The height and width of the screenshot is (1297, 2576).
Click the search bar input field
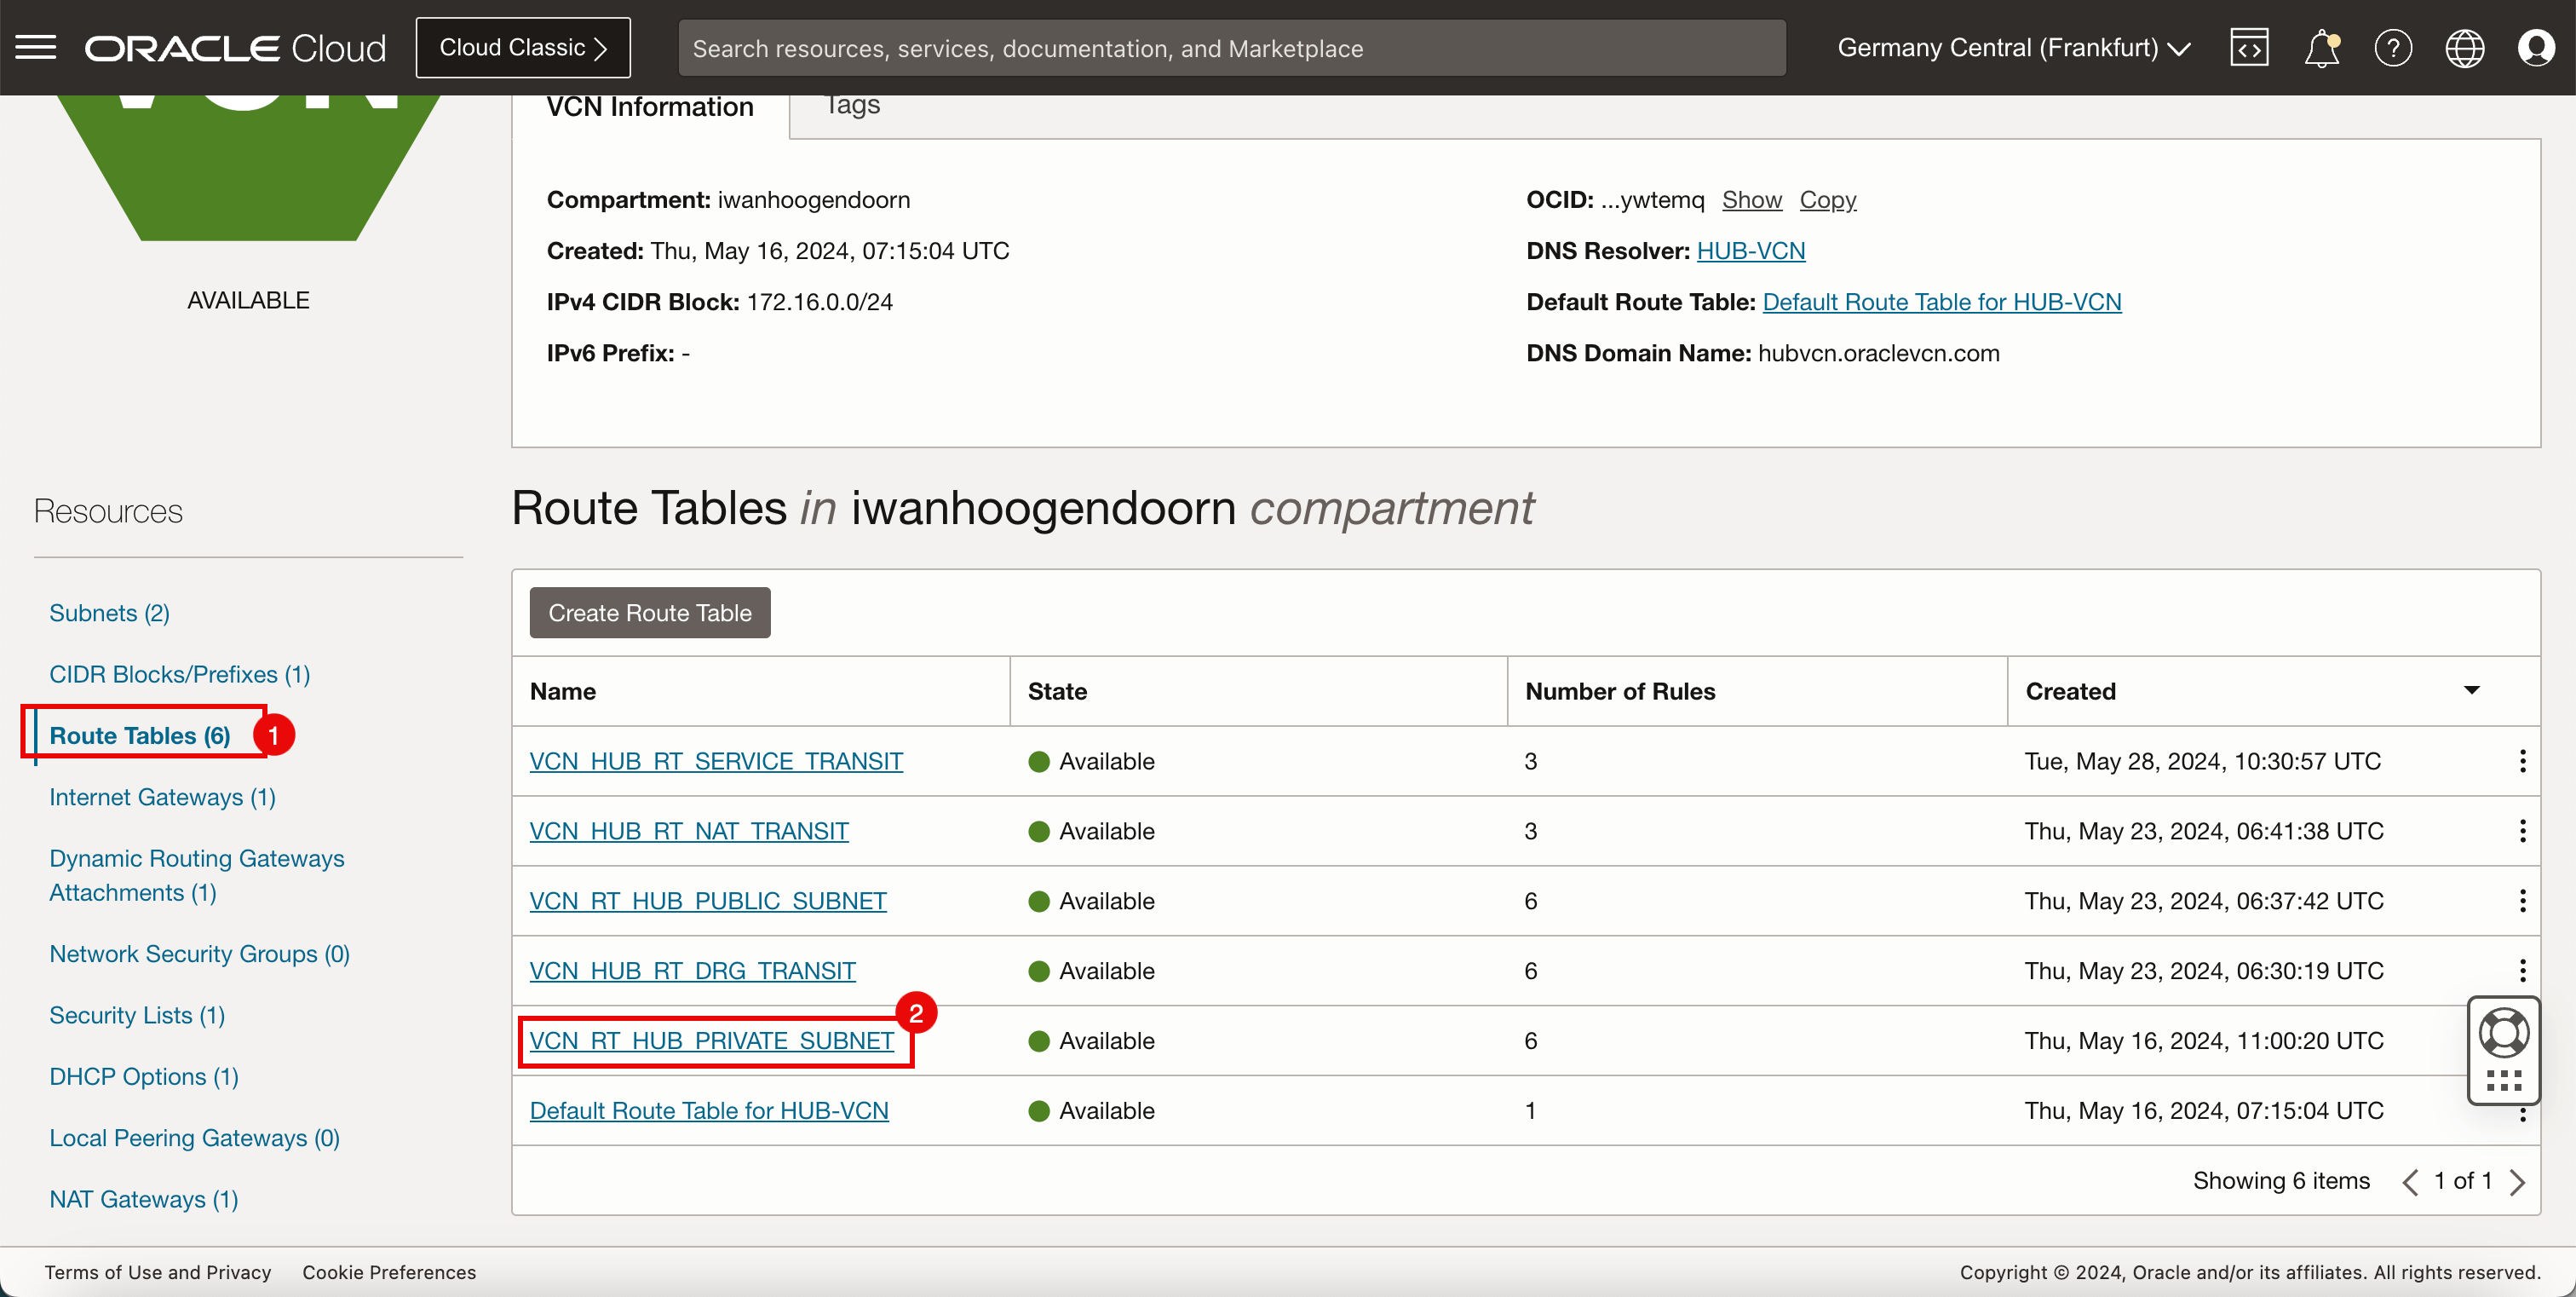(x=1230, y=48)
